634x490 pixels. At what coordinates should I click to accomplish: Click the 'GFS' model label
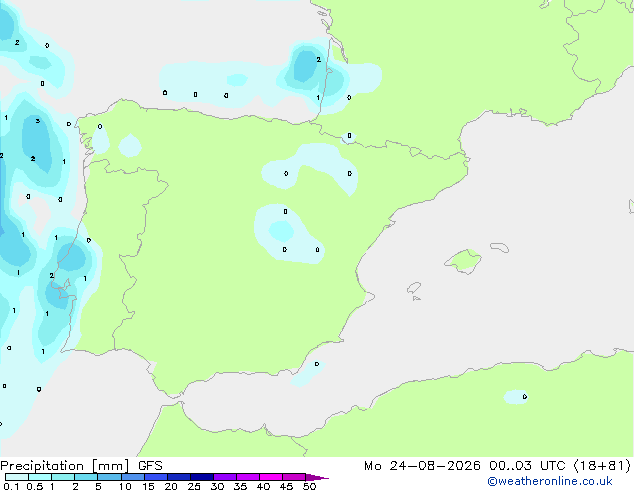click(x=150, y=466)
